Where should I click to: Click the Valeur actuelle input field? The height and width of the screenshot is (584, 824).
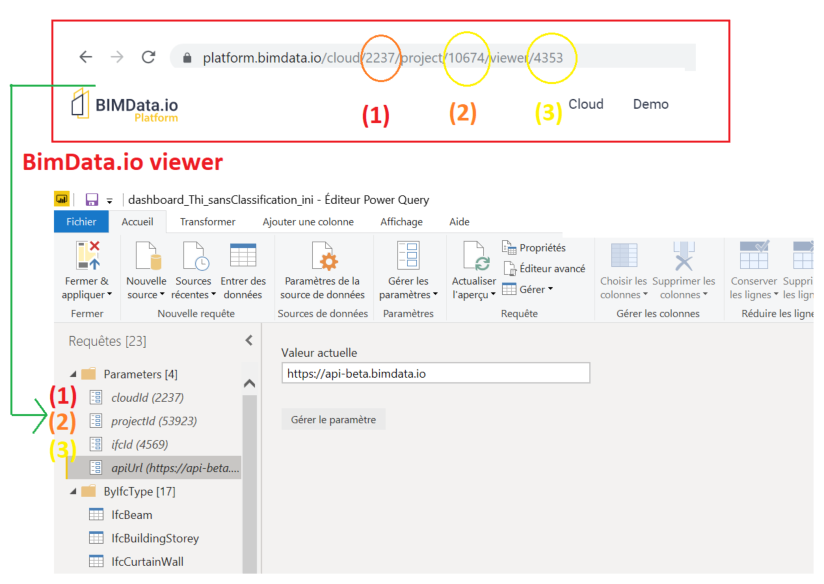tap(436, 373)
